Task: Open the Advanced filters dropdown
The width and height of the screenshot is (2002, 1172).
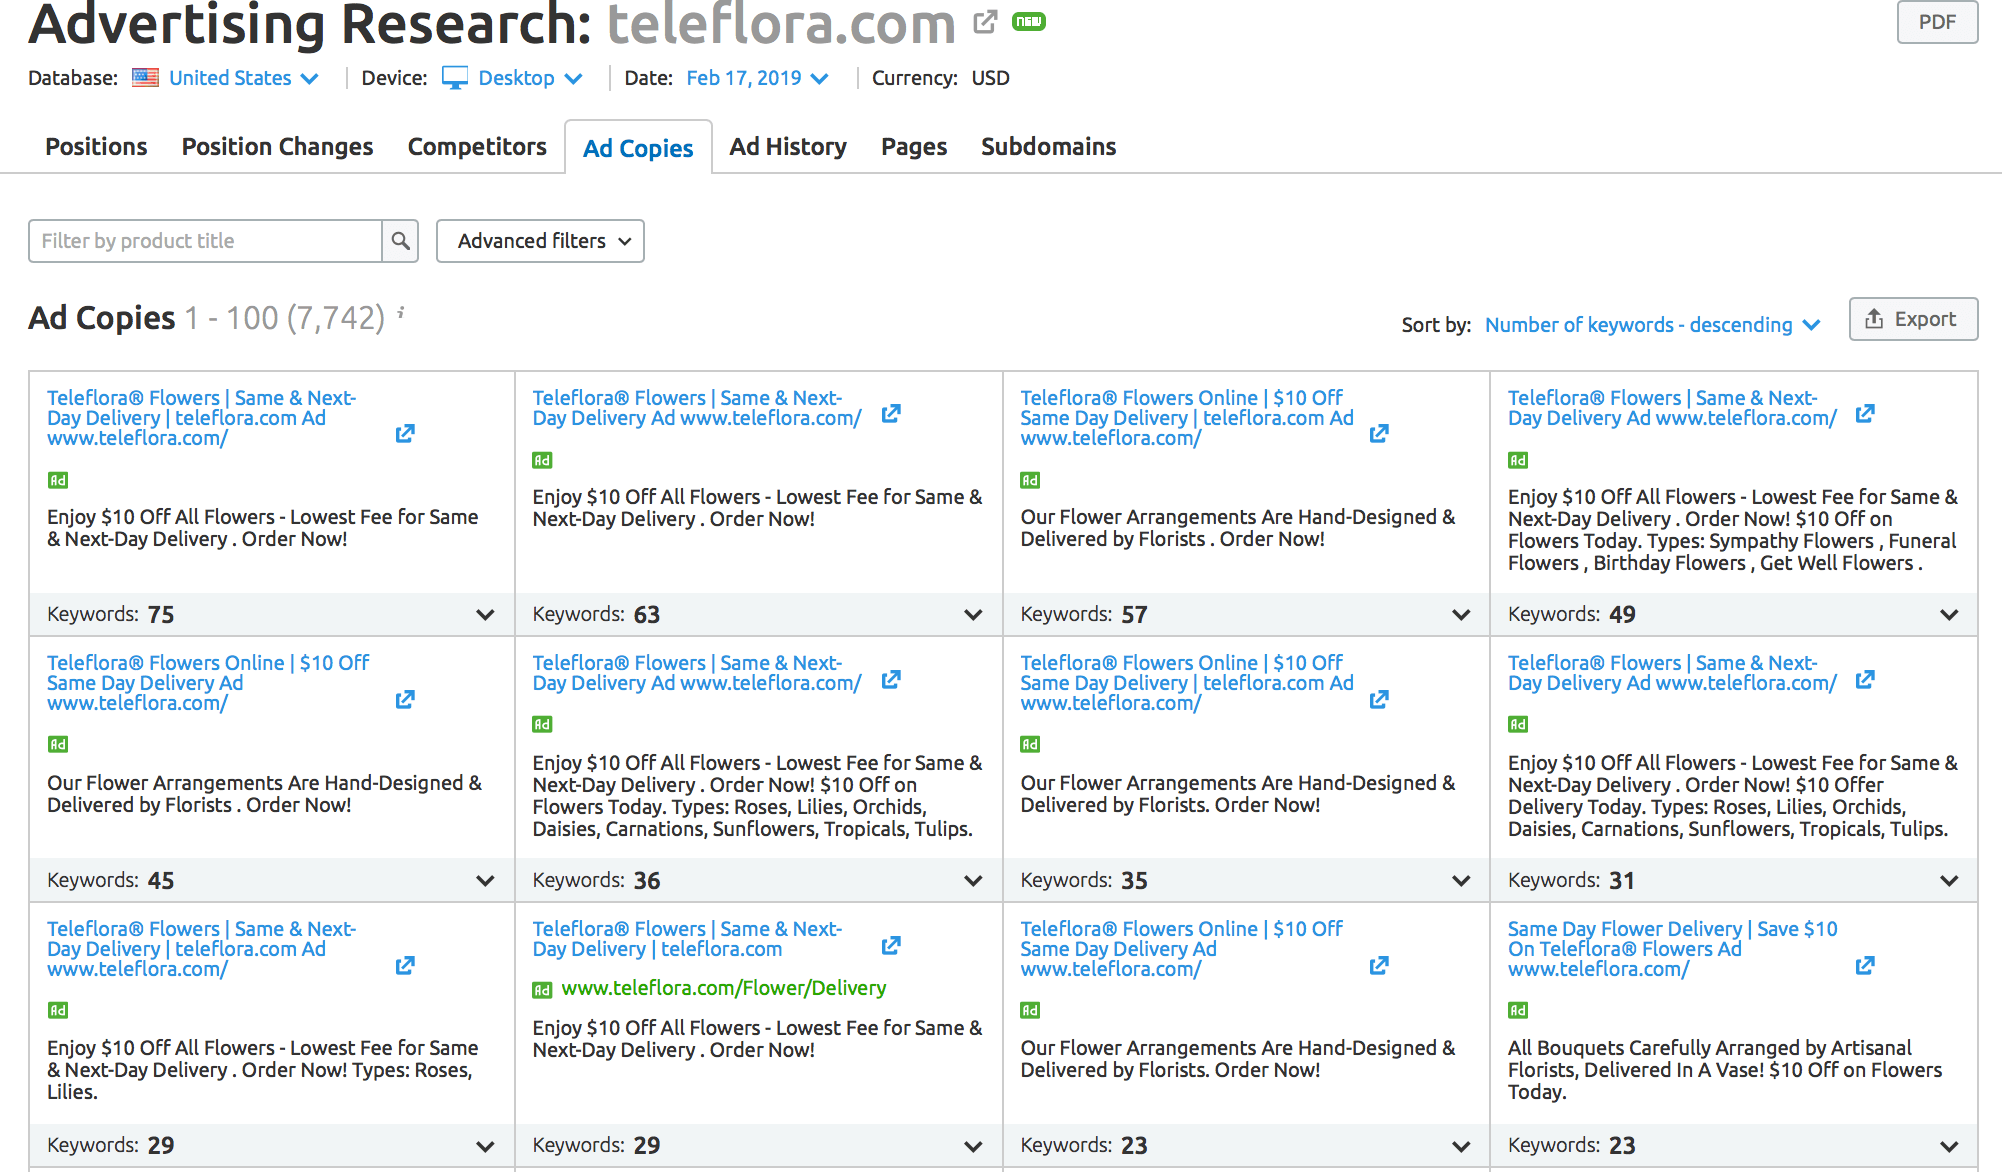Action: 540,241
